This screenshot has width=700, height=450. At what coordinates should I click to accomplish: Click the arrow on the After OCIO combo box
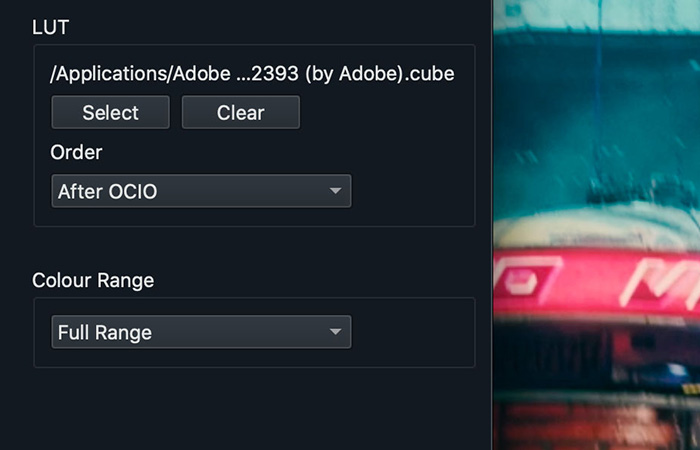334,191
